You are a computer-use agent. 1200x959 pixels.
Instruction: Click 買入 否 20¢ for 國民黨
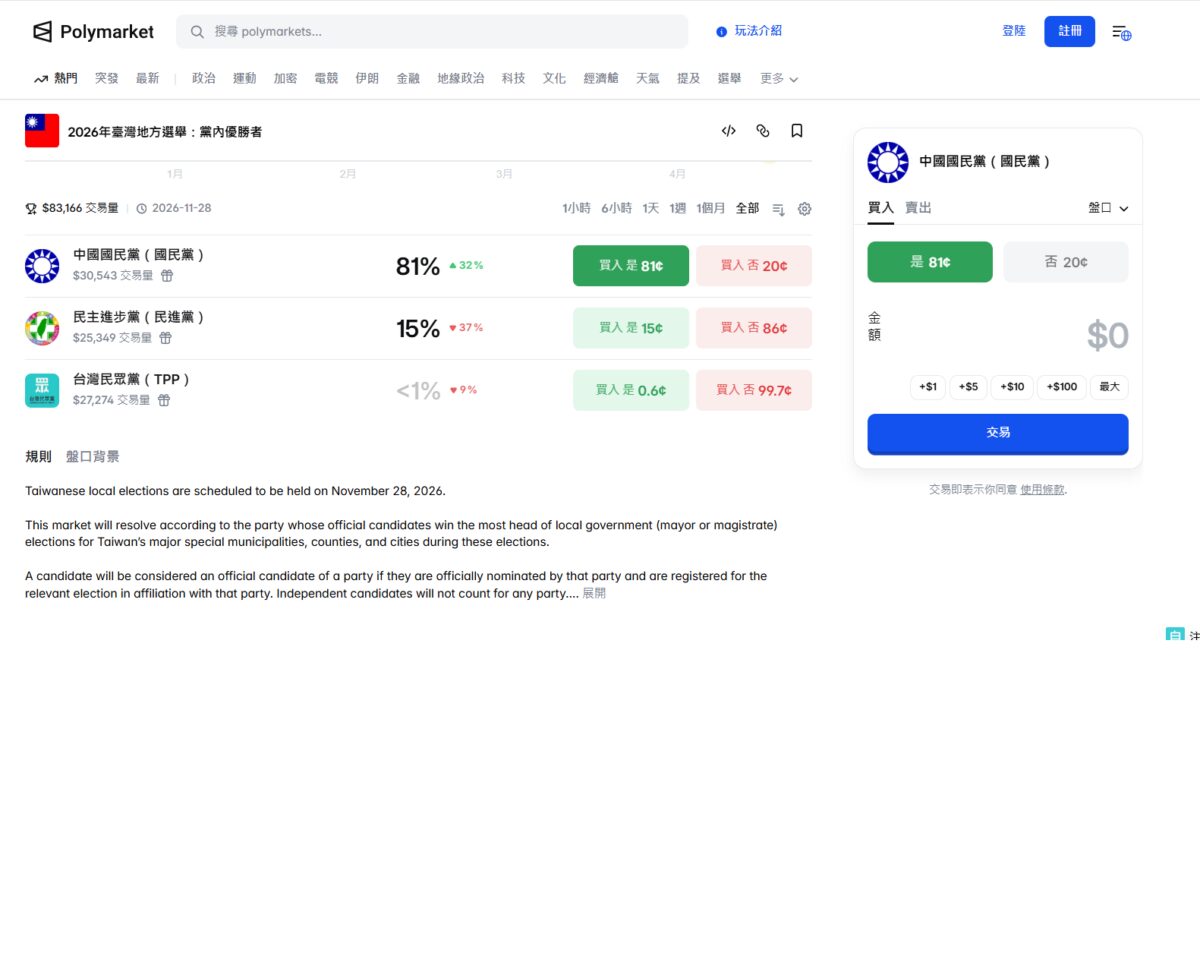754,266
